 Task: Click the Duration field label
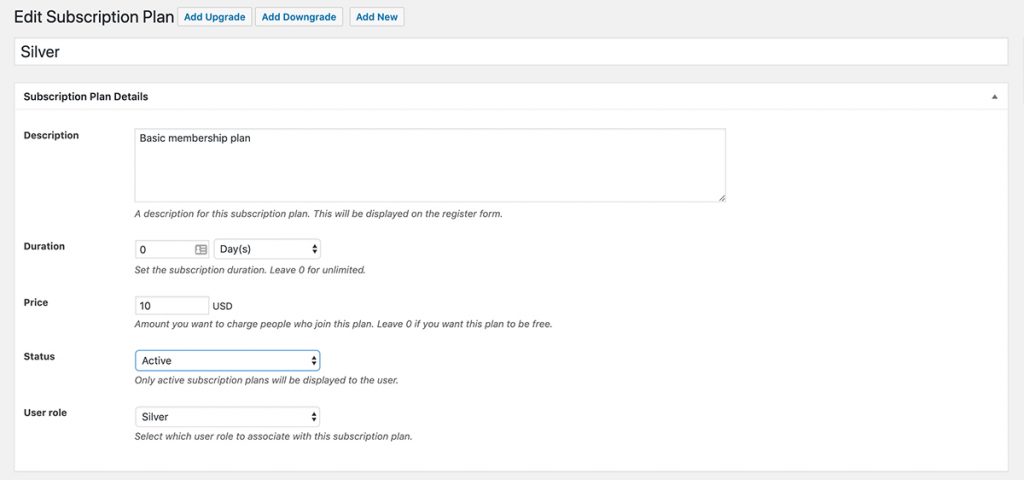click(44, 246)
